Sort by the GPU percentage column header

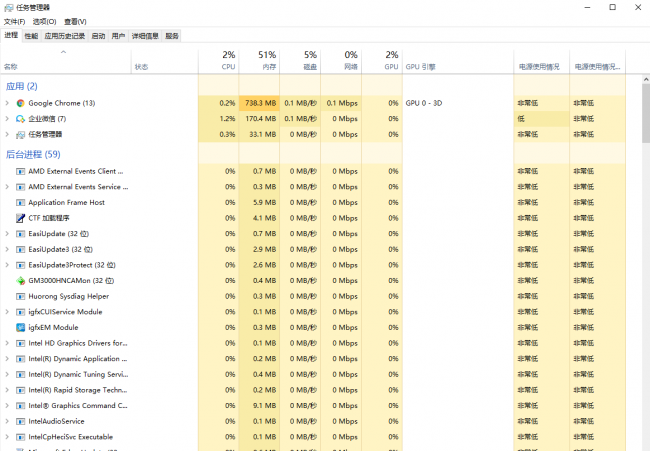[x=382, y=61]
